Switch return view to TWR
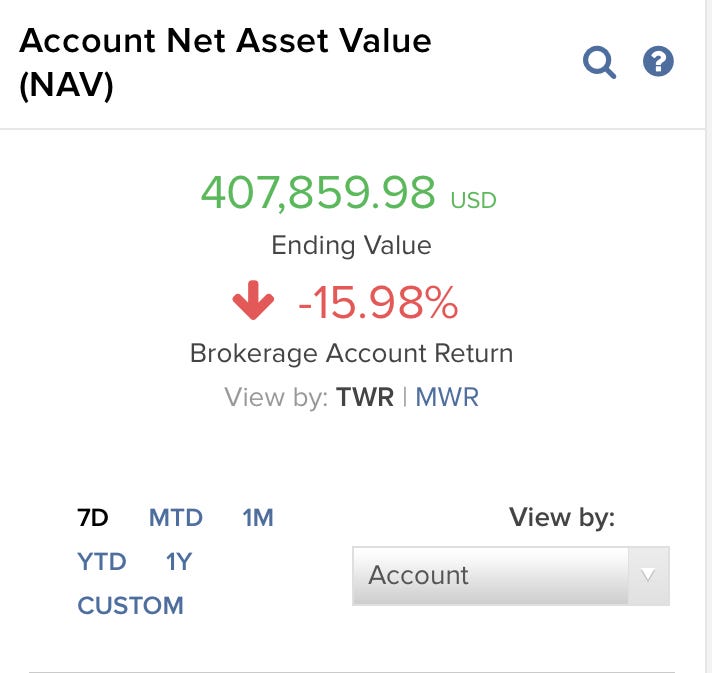Screen dimensions: 712x673 point(365,397)
